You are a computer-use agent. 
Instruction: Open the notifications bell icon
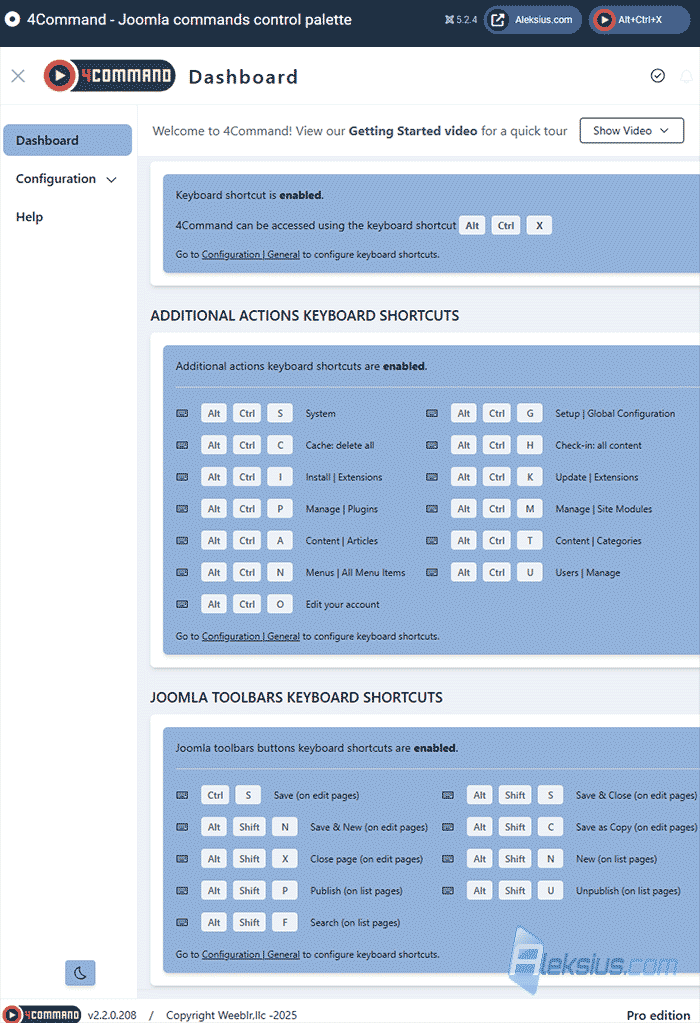tap(686, 76)
